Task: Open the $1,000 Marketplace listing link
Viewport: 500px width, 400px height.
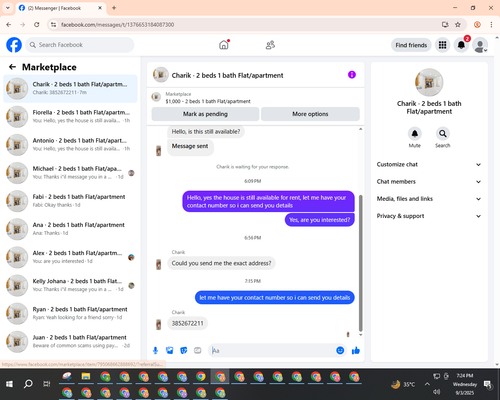Action: [208, 101]
